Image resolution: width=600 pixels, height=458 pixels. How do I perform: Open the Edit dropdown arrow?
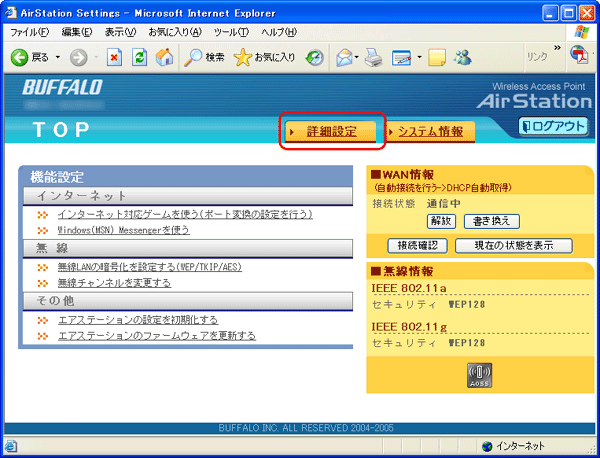[x=419, y=58]
